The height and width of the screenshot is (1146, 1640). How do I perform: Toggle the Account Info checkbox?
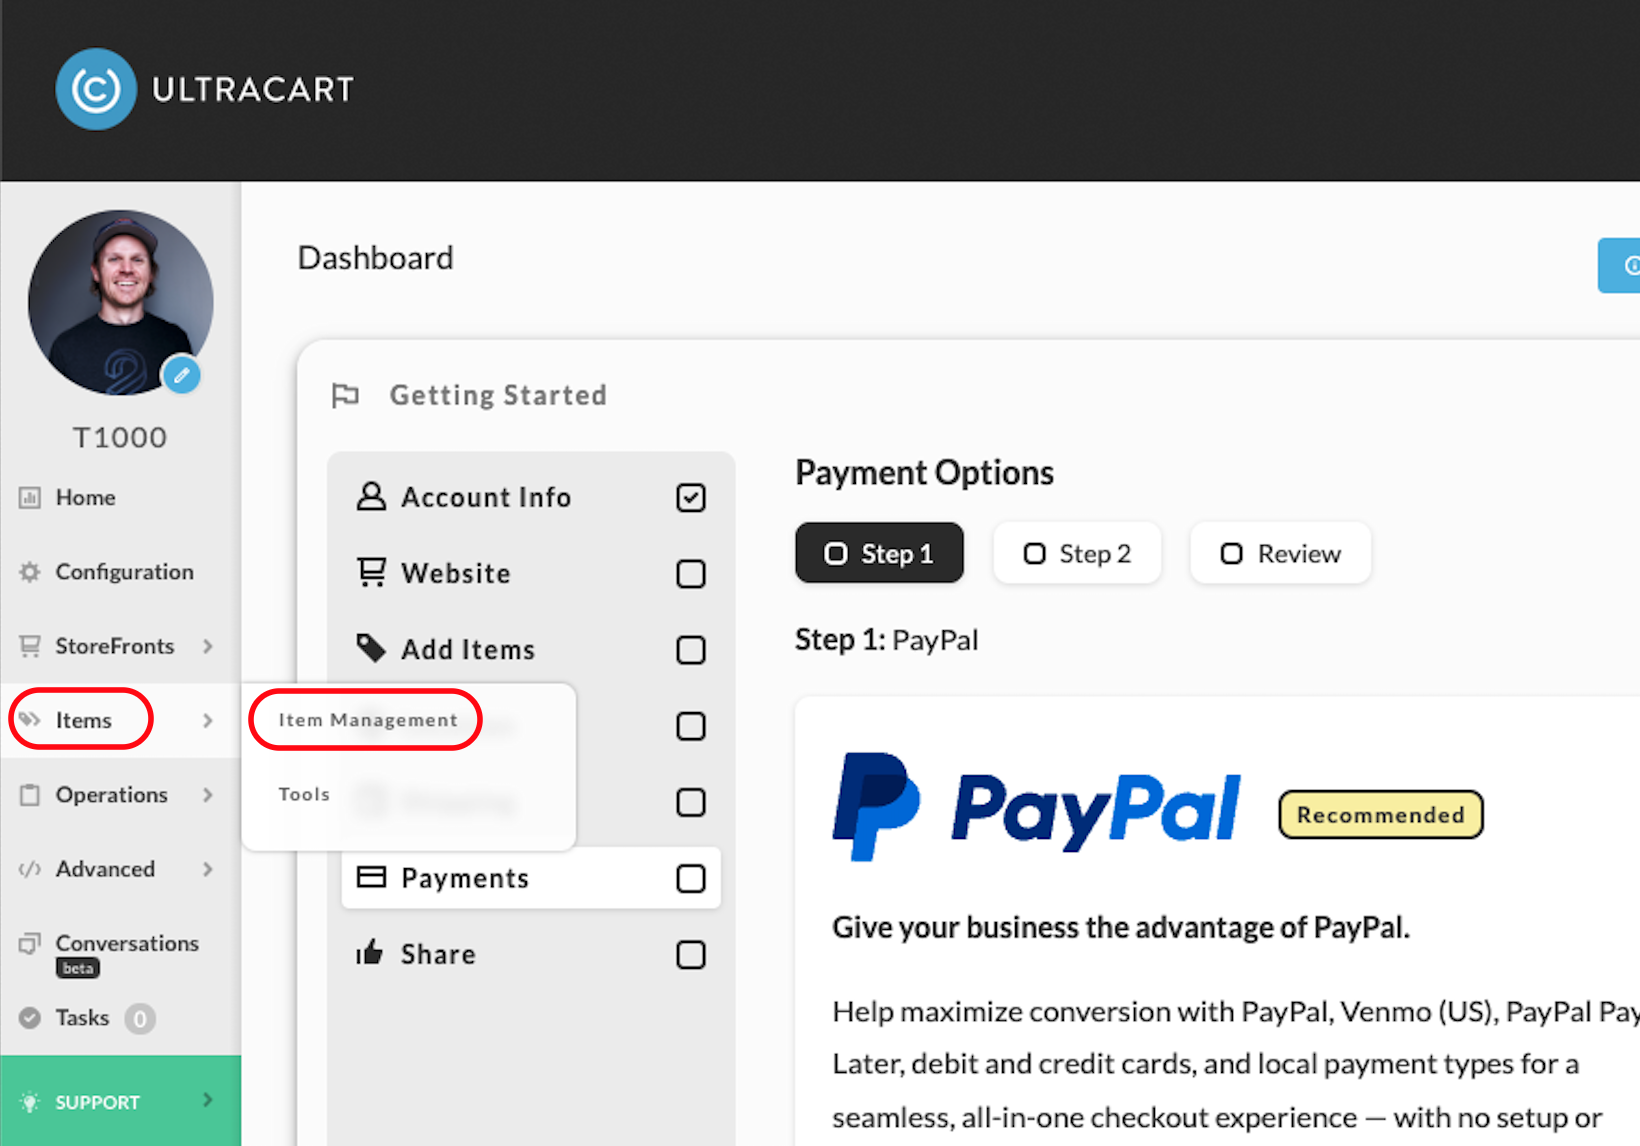tap(691, 497)
